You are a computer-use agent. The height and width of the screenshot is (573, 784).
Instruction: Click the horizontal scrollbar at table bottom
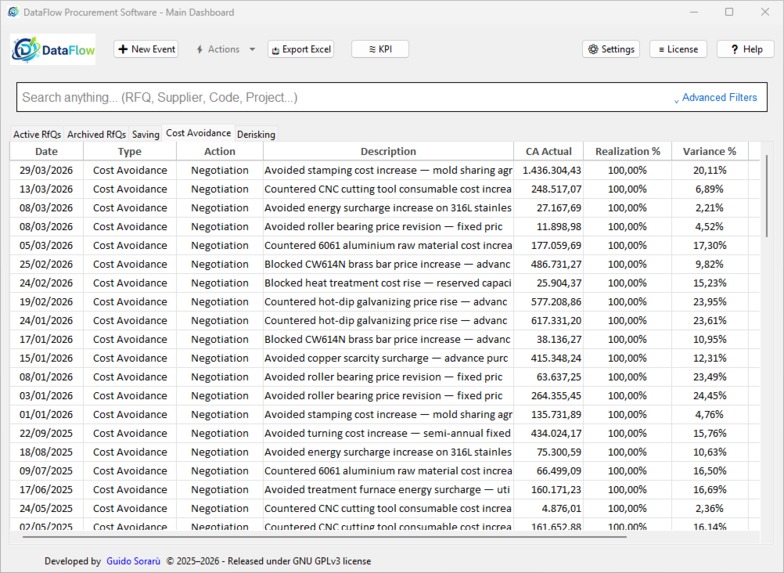coord(324,537)
